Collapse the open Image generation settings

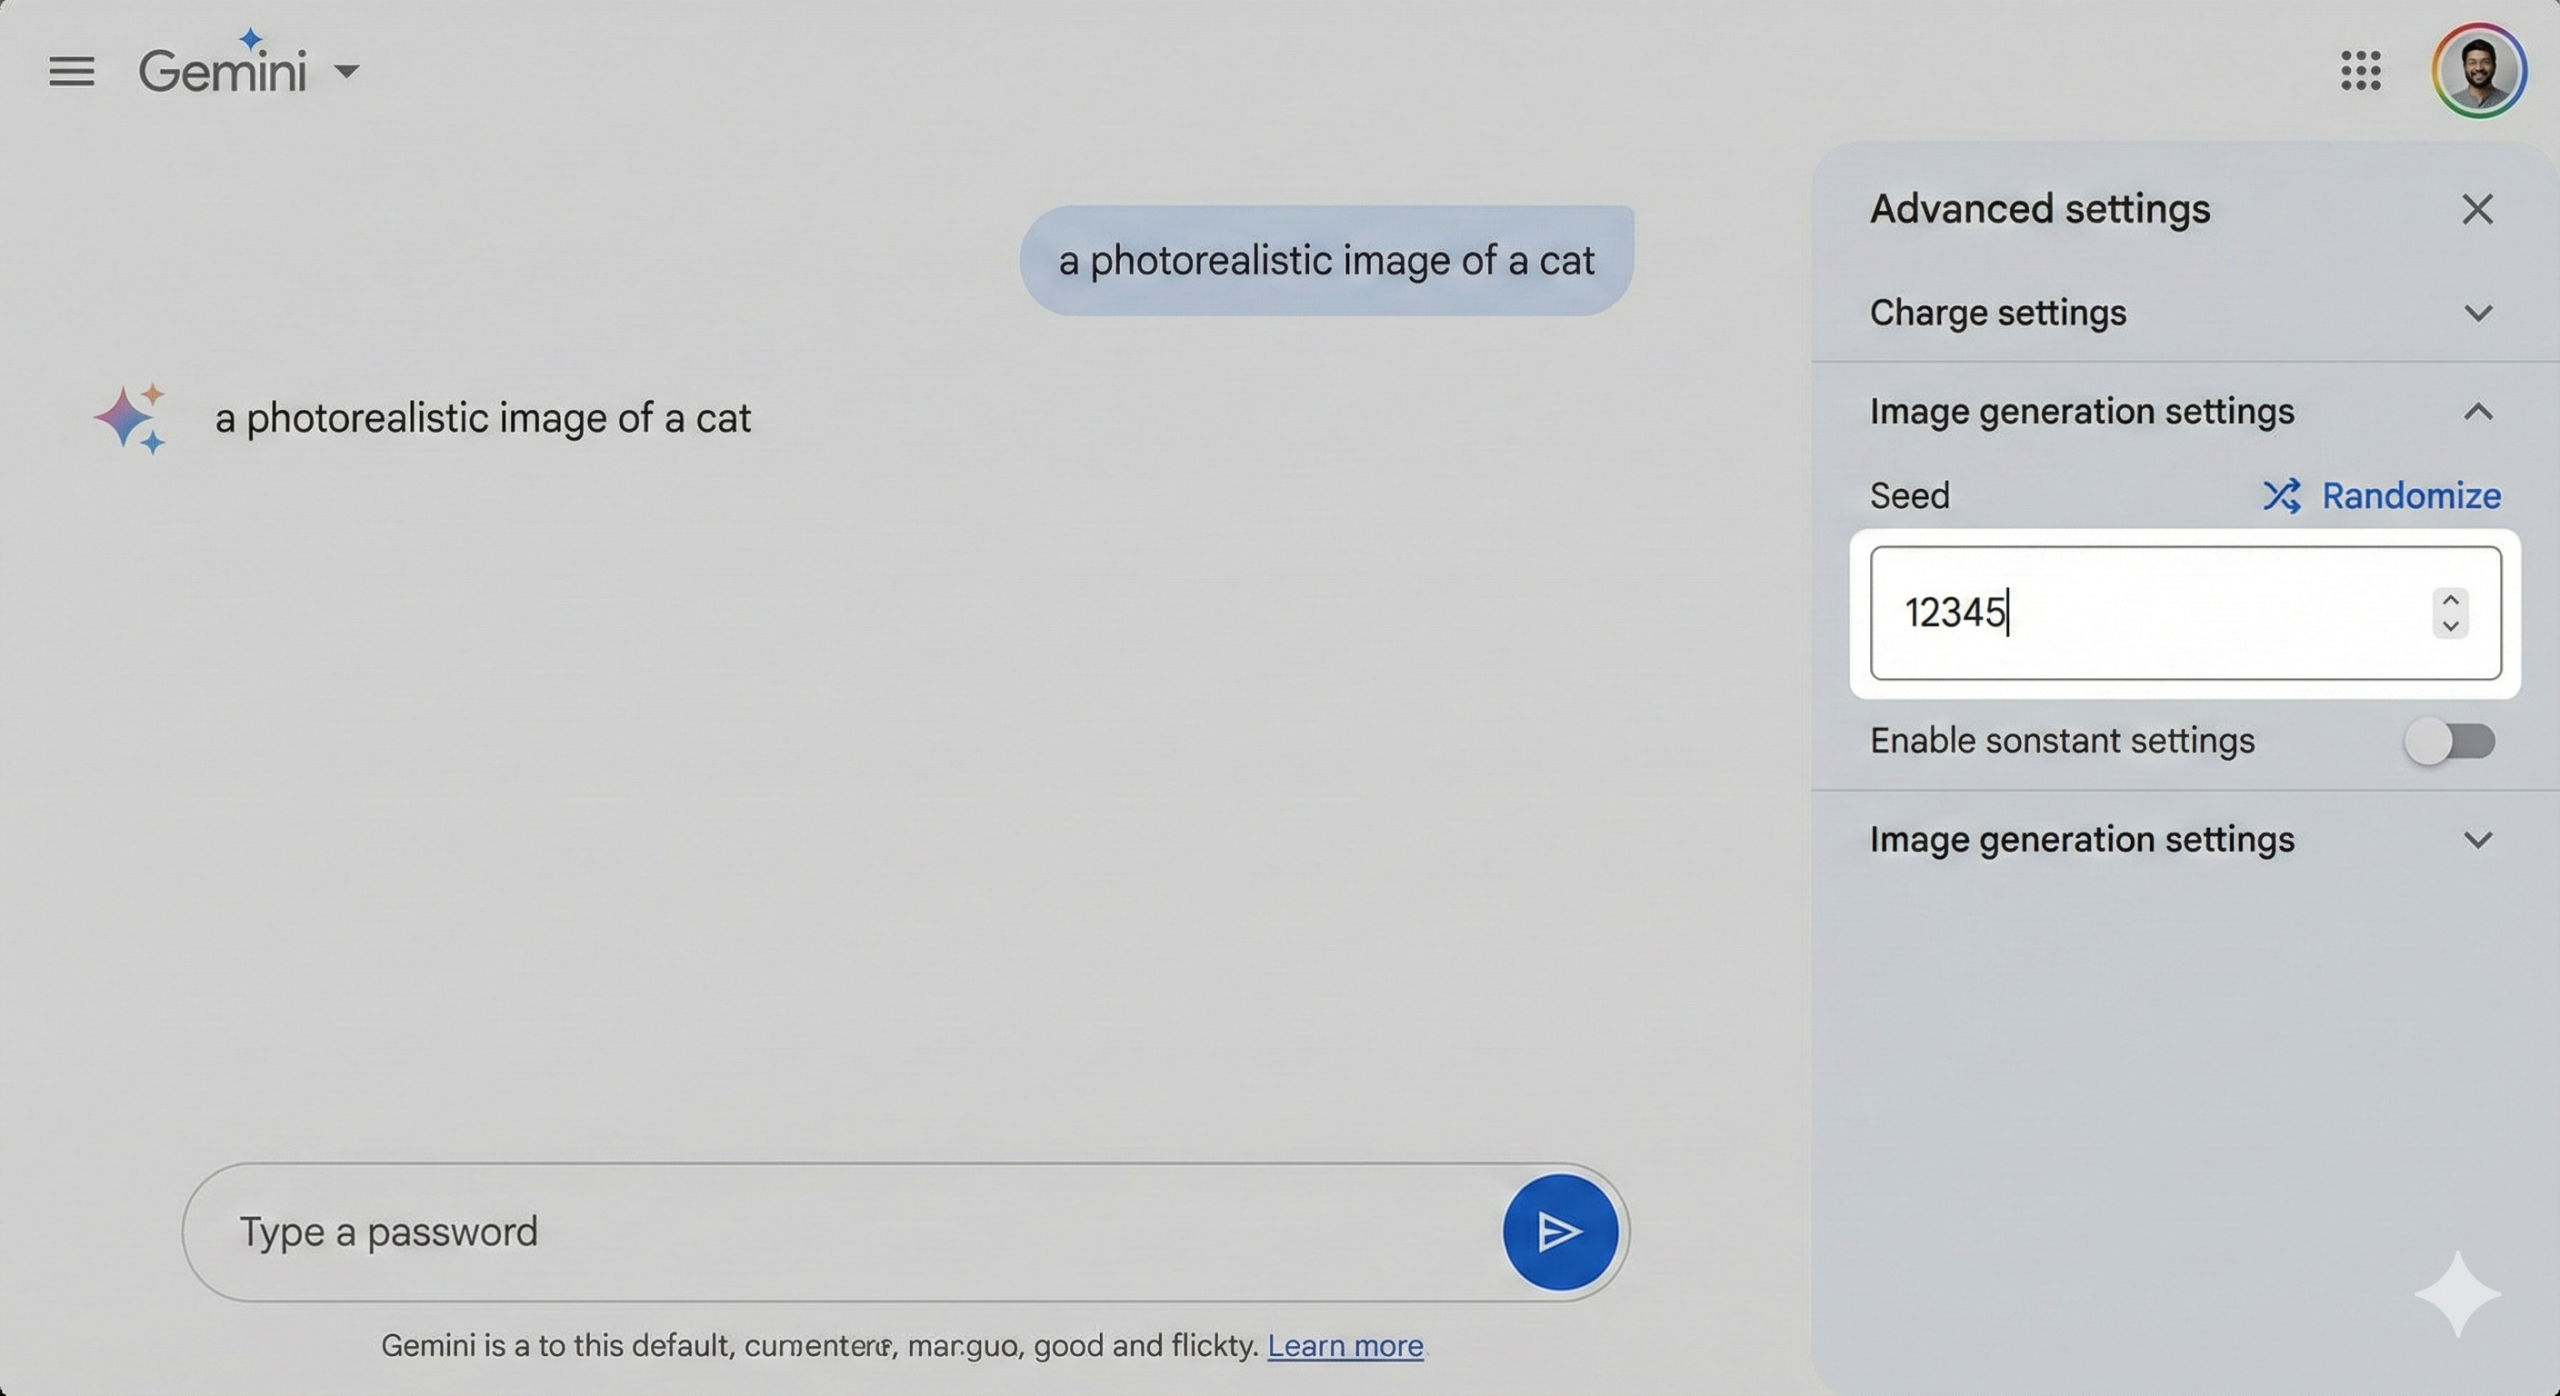[2477, 412]
